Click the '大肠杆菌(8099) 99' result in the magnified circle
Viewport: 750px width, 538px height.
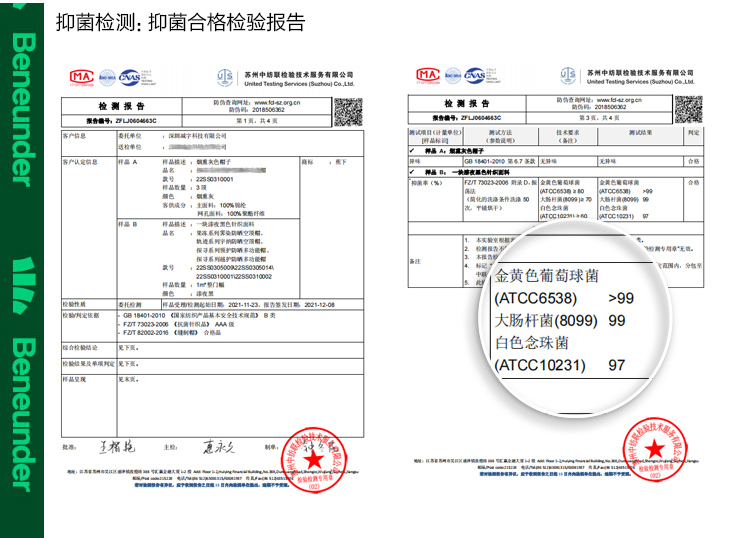coord(560,320)
